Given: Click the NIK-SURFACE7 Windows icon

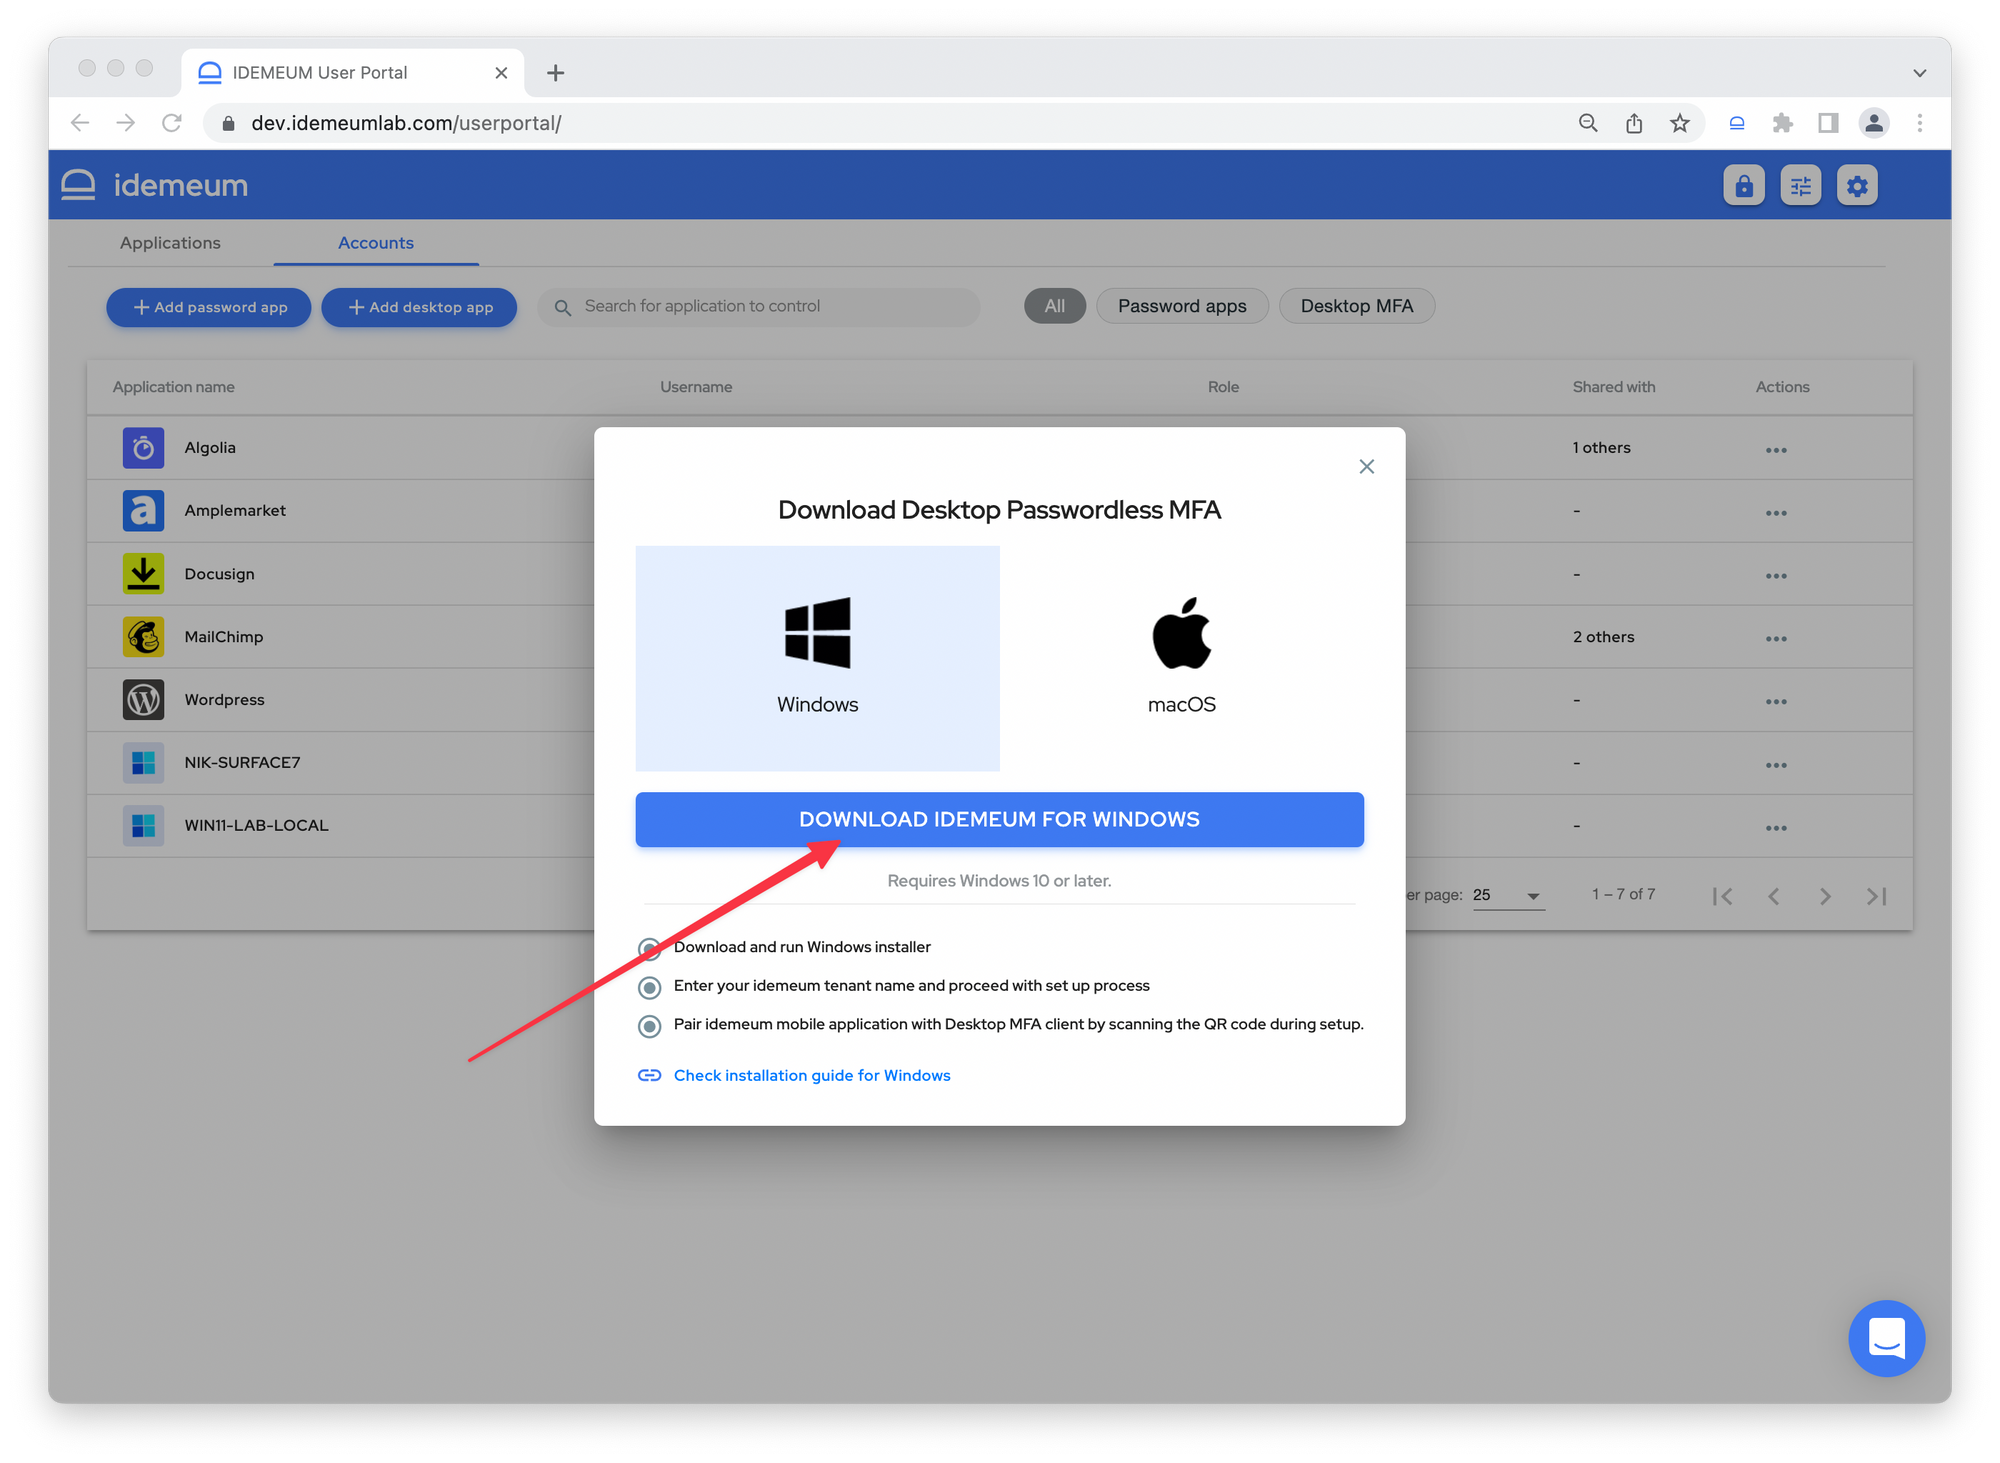Looking at the screenshot, I should [x=143, y=763].
